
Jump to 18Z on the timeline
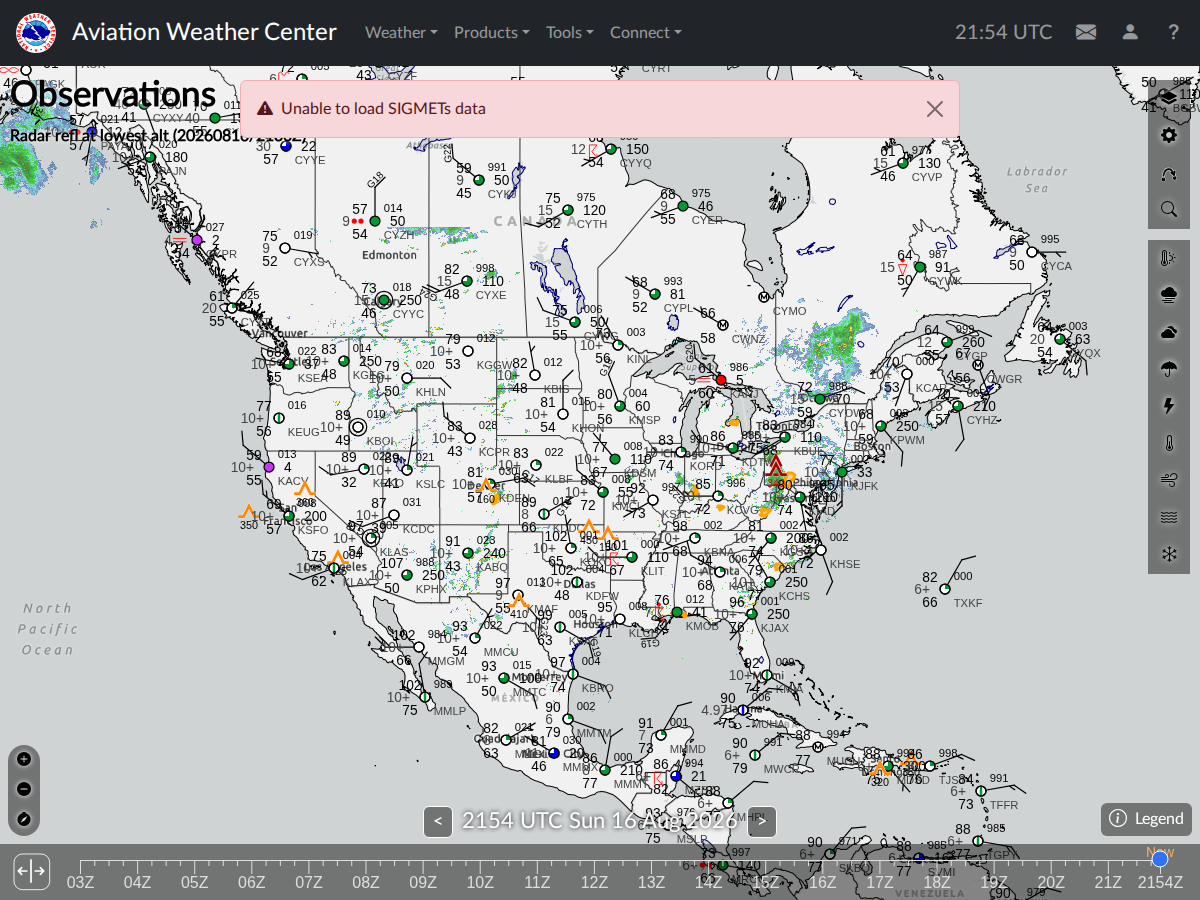[x=937, y=881]
